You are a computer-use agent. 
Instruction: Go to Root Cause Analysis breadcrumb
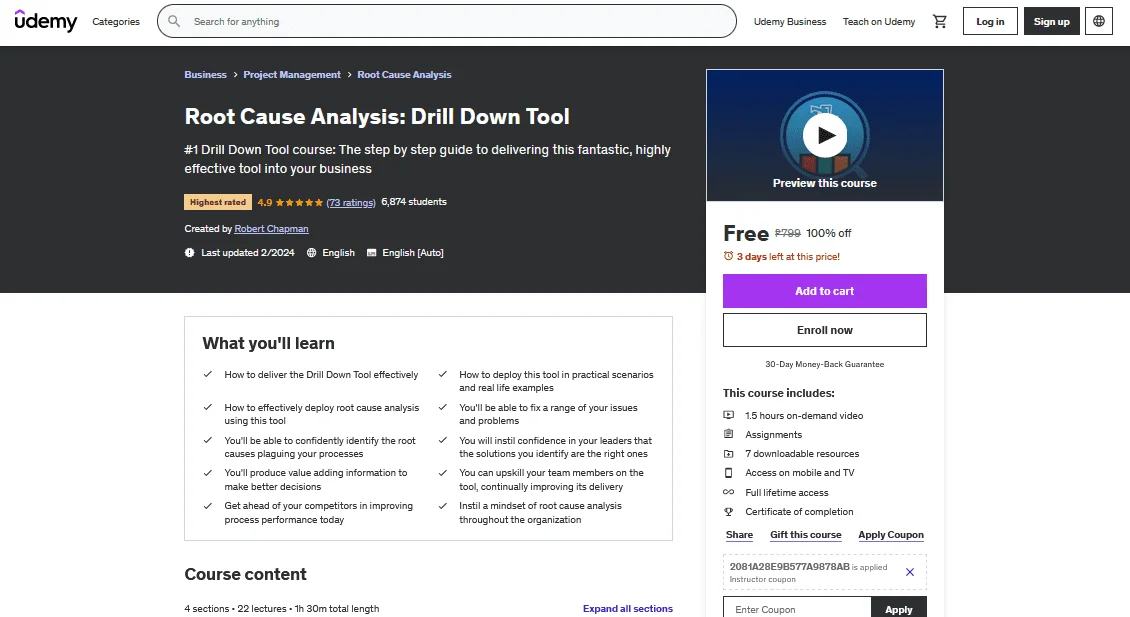pyautogui.click(x=404, y=74)
